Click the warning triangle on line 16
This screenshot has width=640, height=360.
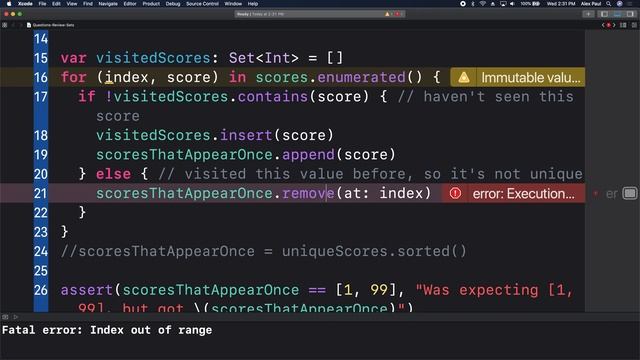tap(464, 77)
